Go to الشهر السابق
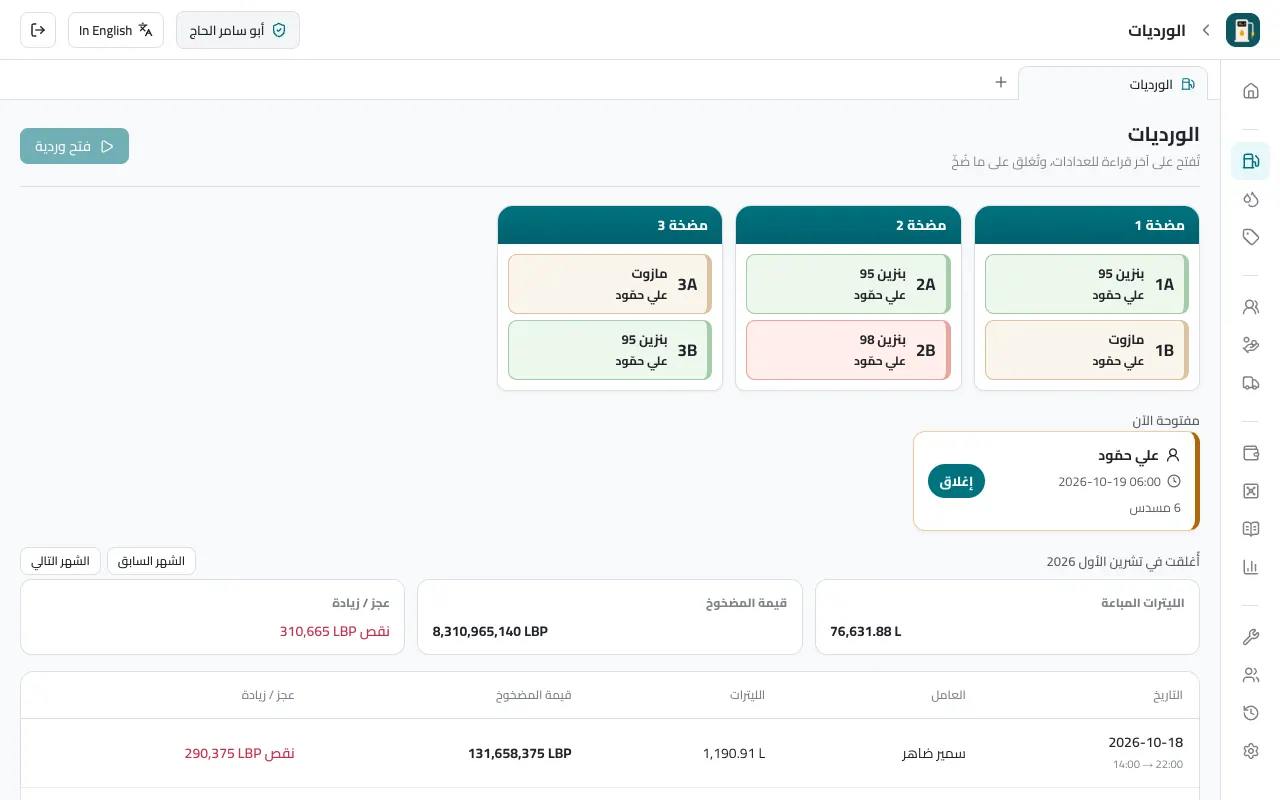Image resolution: width=1280 pixels, height=800 pixels. [151, 561]
